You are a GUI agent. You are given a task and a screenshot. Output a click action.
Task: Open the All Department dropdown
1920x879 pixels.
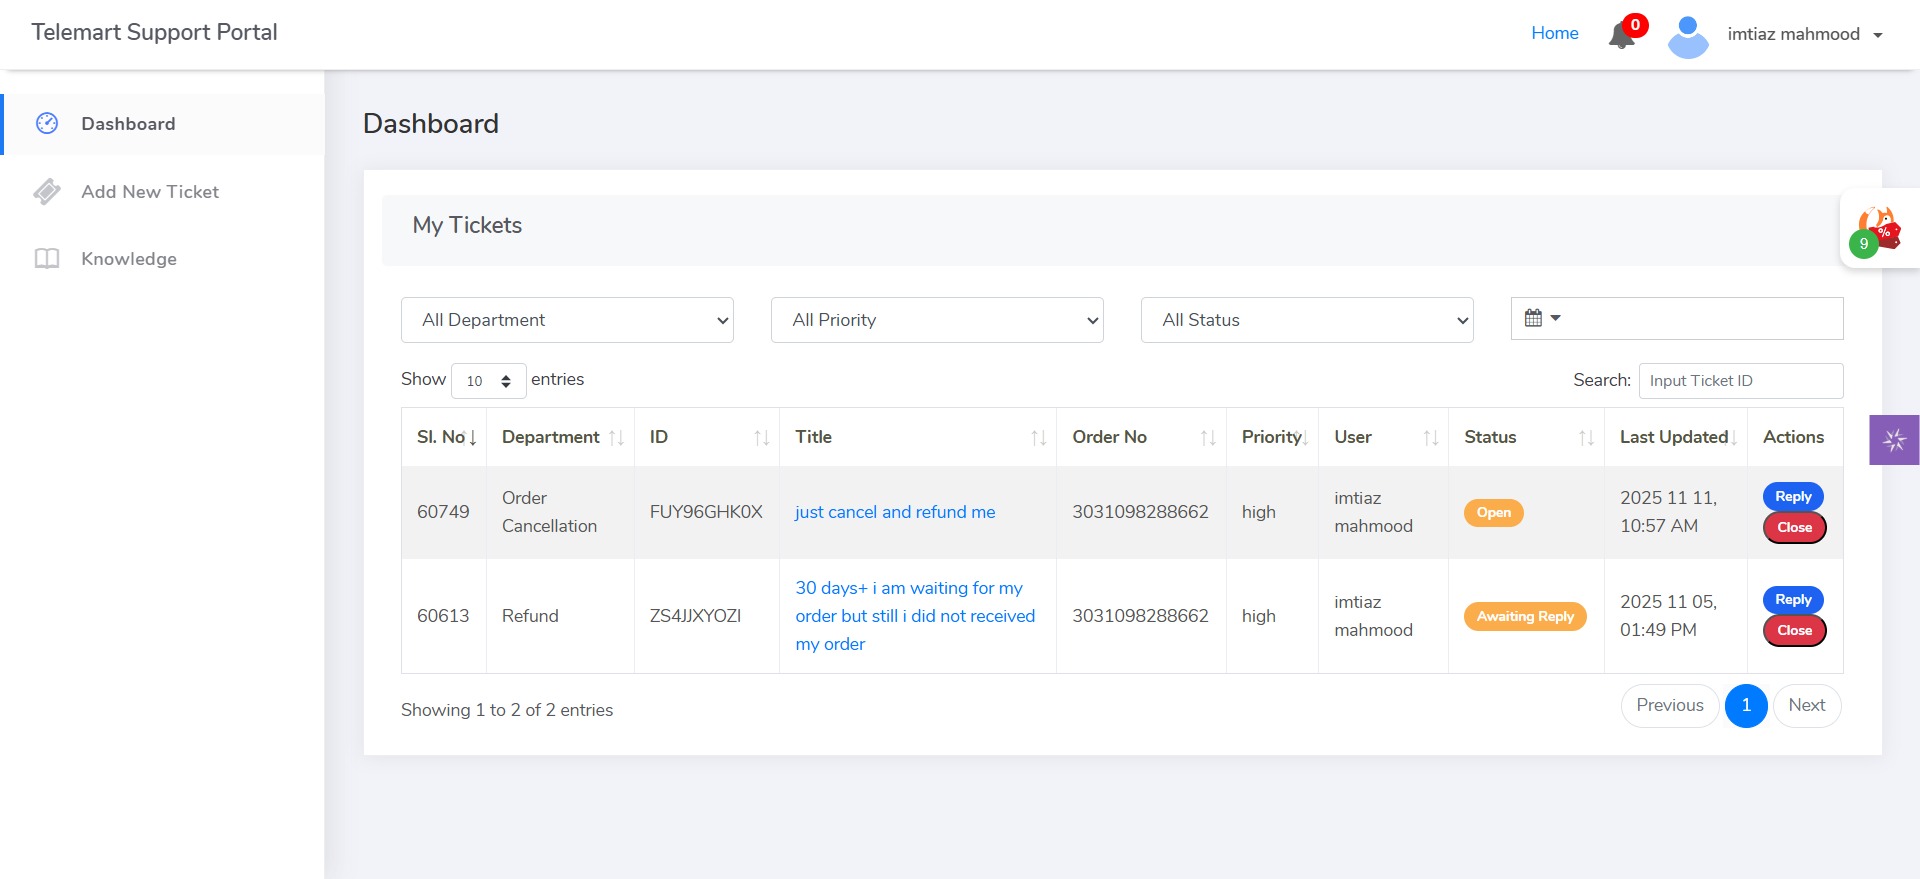567,320
